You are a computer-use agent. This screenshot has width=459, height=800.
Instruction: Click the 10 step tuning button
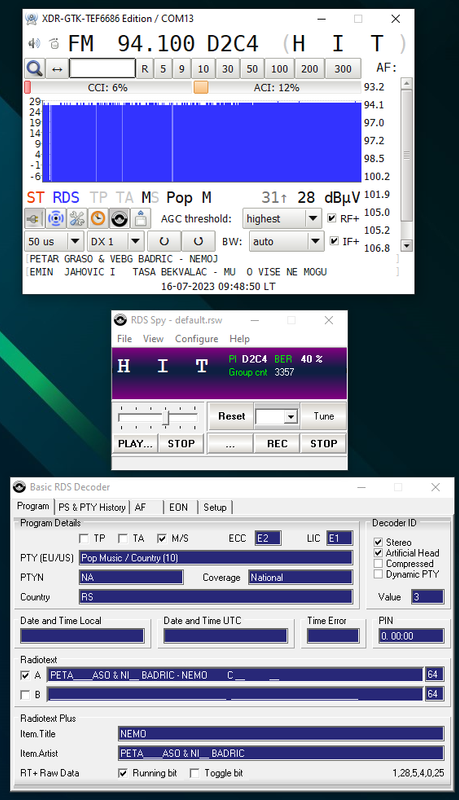point(203,68)
